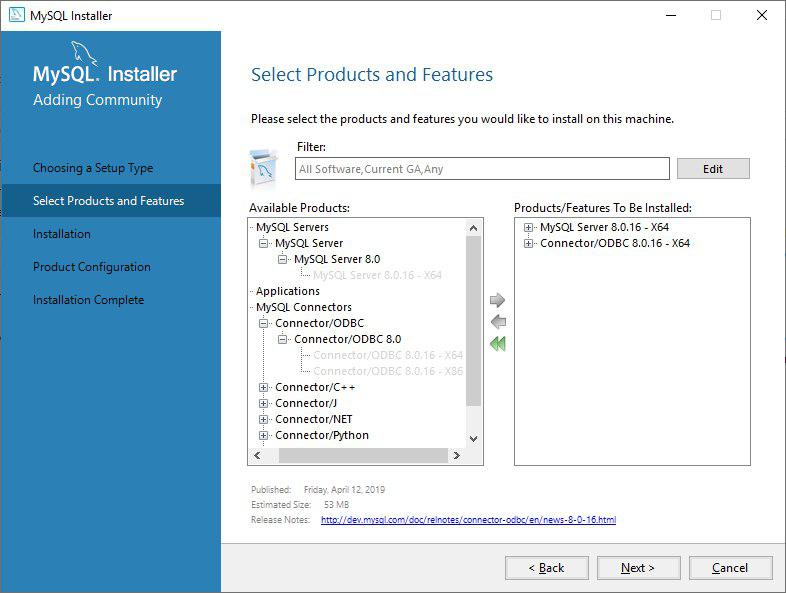786x593 pixels.
Task: Open the connector-odbc release notes link
Action: click(x=468, y=520)
